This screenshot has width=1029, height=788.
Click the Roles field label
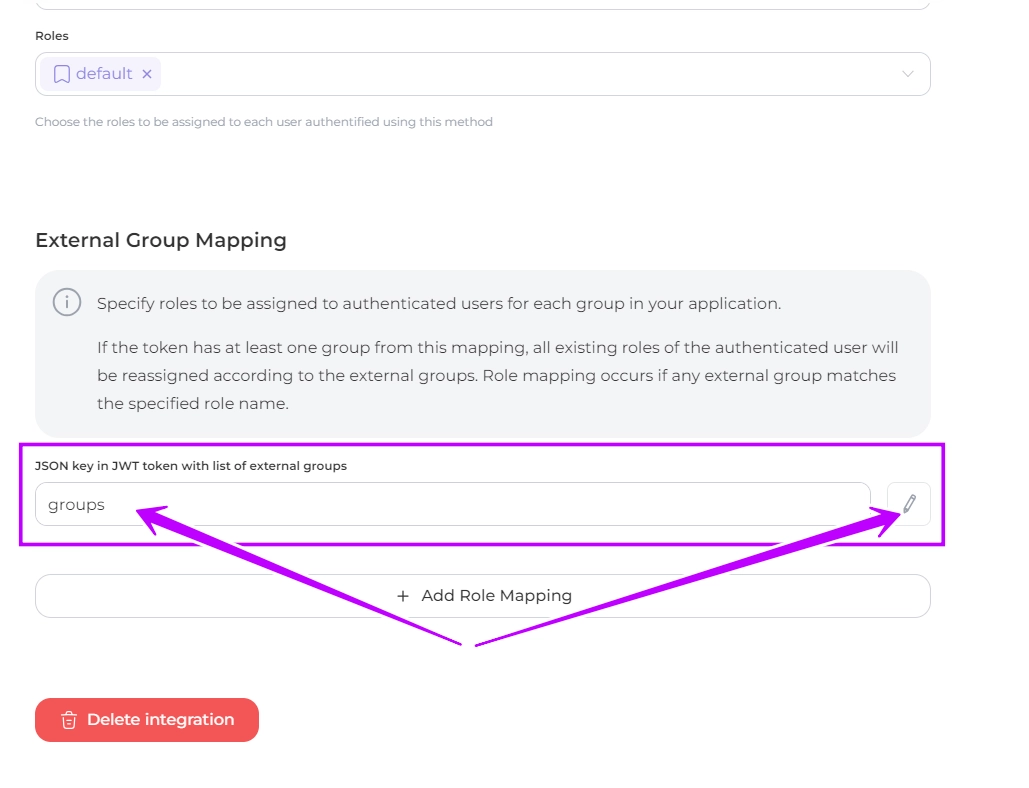click(52, 36)
